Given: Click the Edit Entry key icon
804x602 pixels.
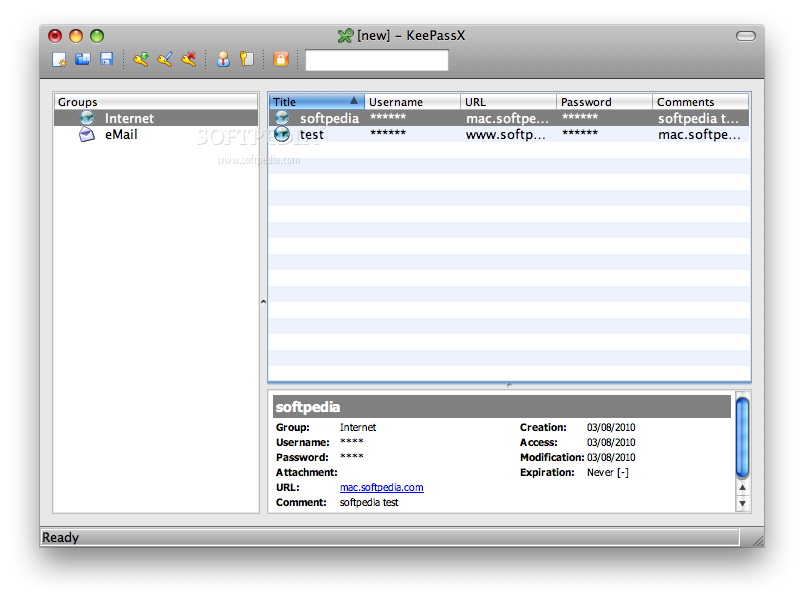Looking at the screenshot, I should pyautogui.click(x=164, y=60).
